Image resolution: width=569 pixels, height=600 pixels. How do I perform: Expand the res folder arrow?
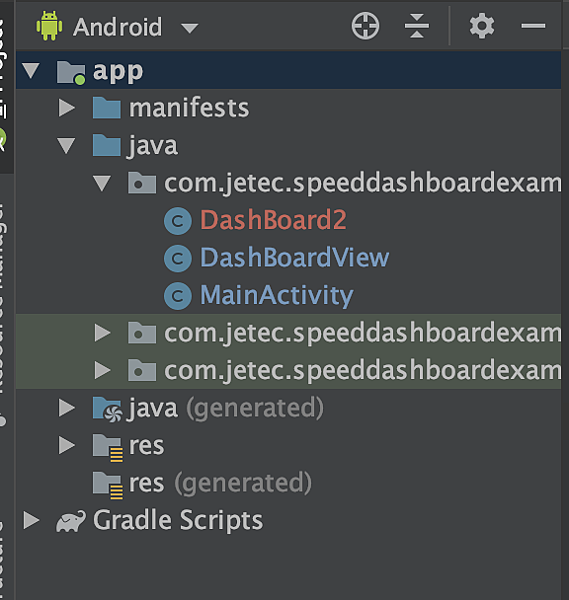(67, 445)
